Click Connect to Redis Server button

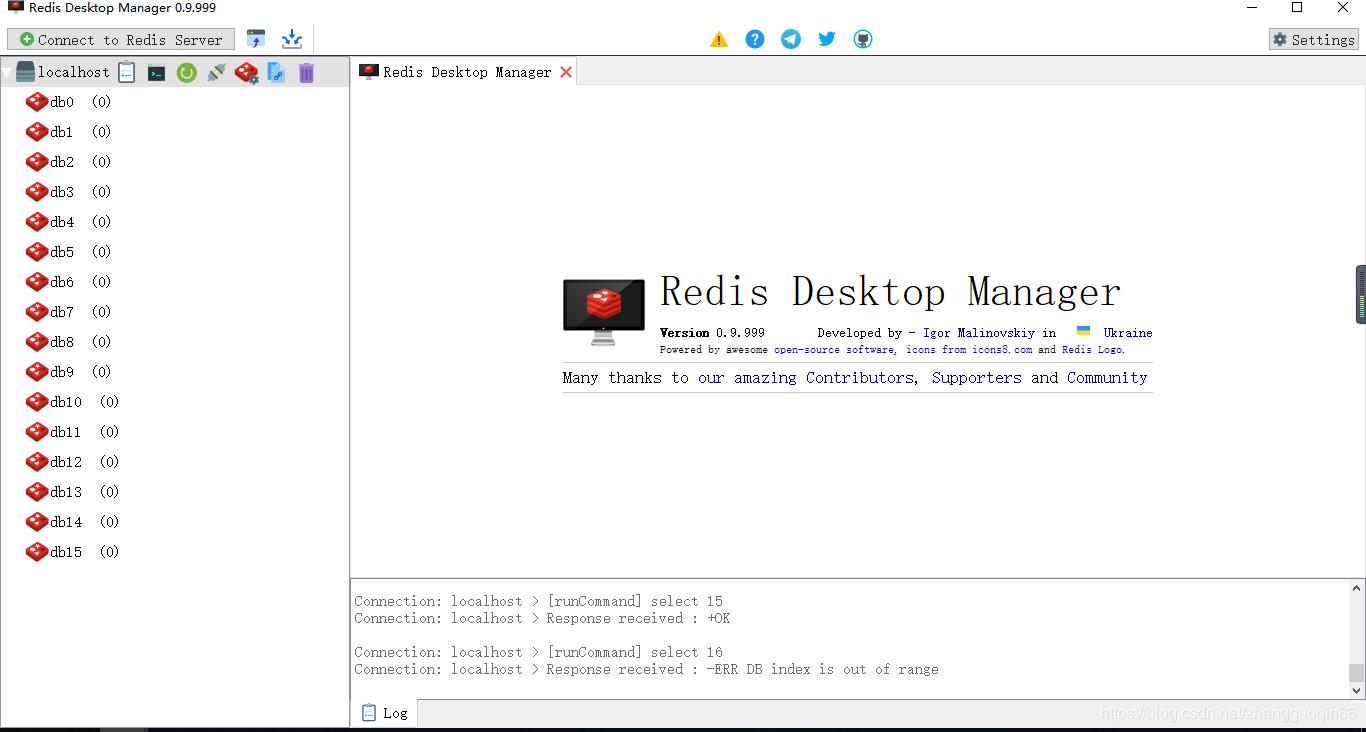click(121, 39)
